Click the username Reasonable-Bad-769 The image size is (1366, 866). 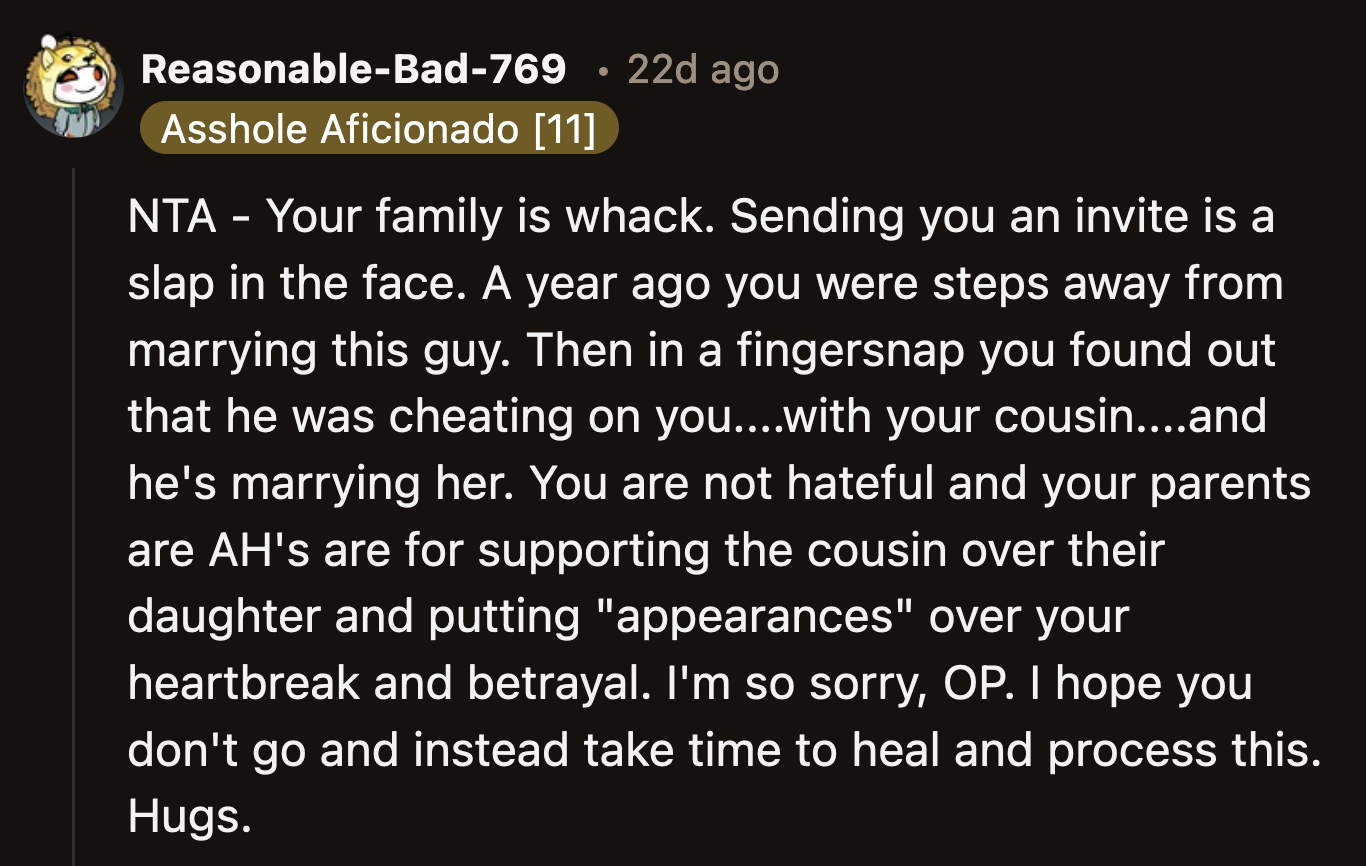[353, 70]
